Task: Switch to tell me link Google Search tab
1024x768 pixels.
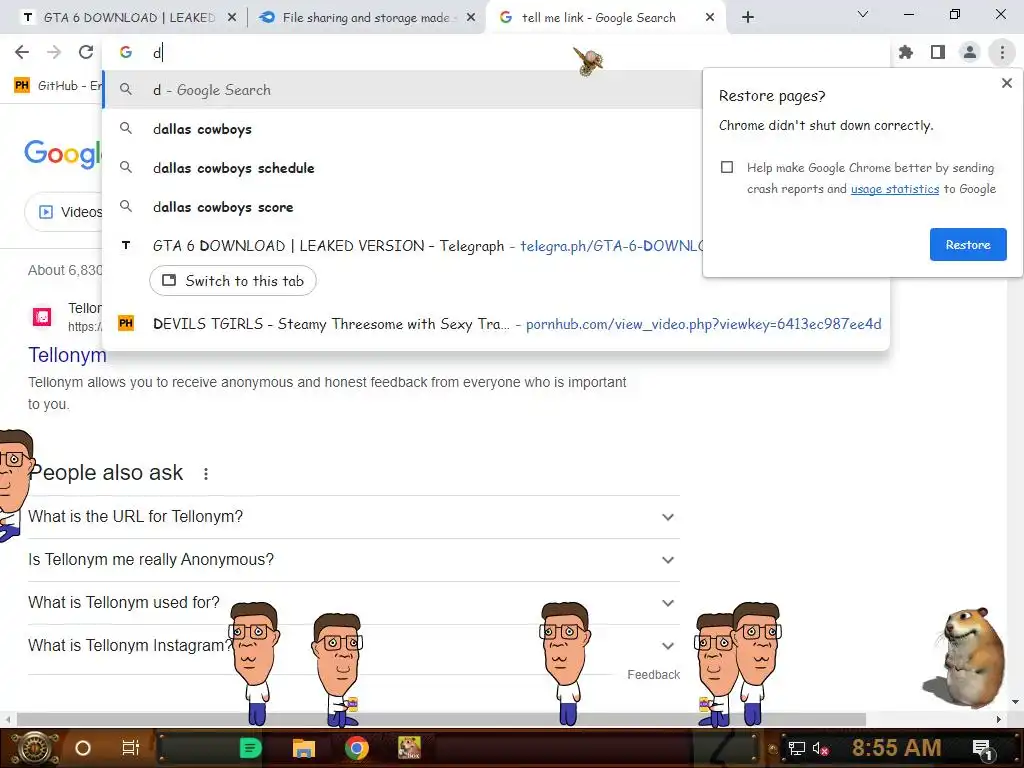Action: 598,18
